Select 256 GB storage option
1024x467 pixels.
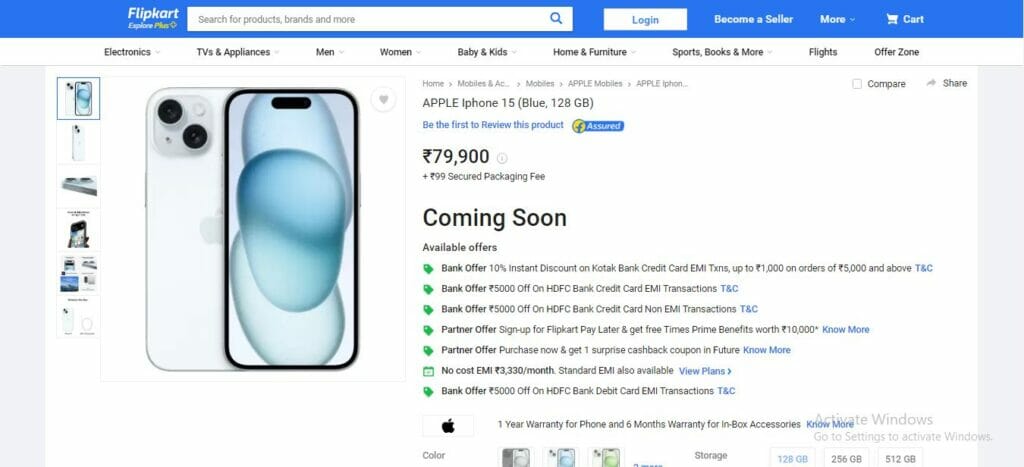[x=846, y=459]
